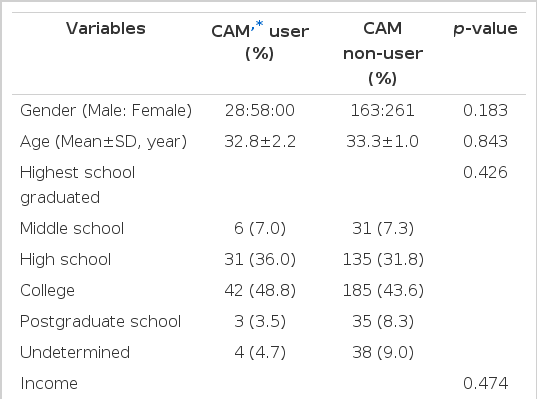This screenshot has width=537, height=399.
Task: Click the 185 (43.6) College cell
Action: (x=383, y=290)
